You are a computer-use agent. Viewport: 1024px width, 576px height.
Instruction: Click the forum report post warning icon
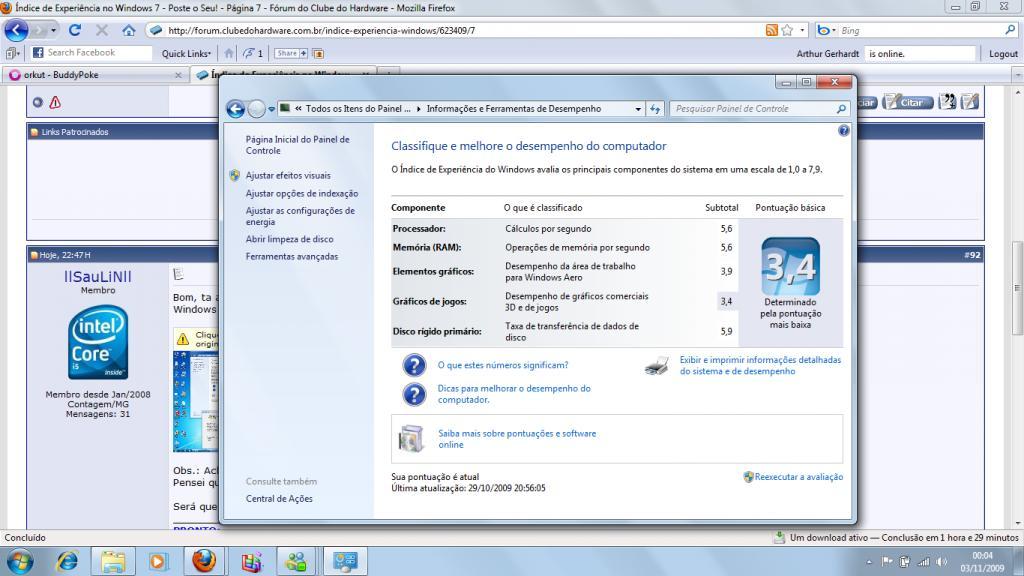[56, 103]
